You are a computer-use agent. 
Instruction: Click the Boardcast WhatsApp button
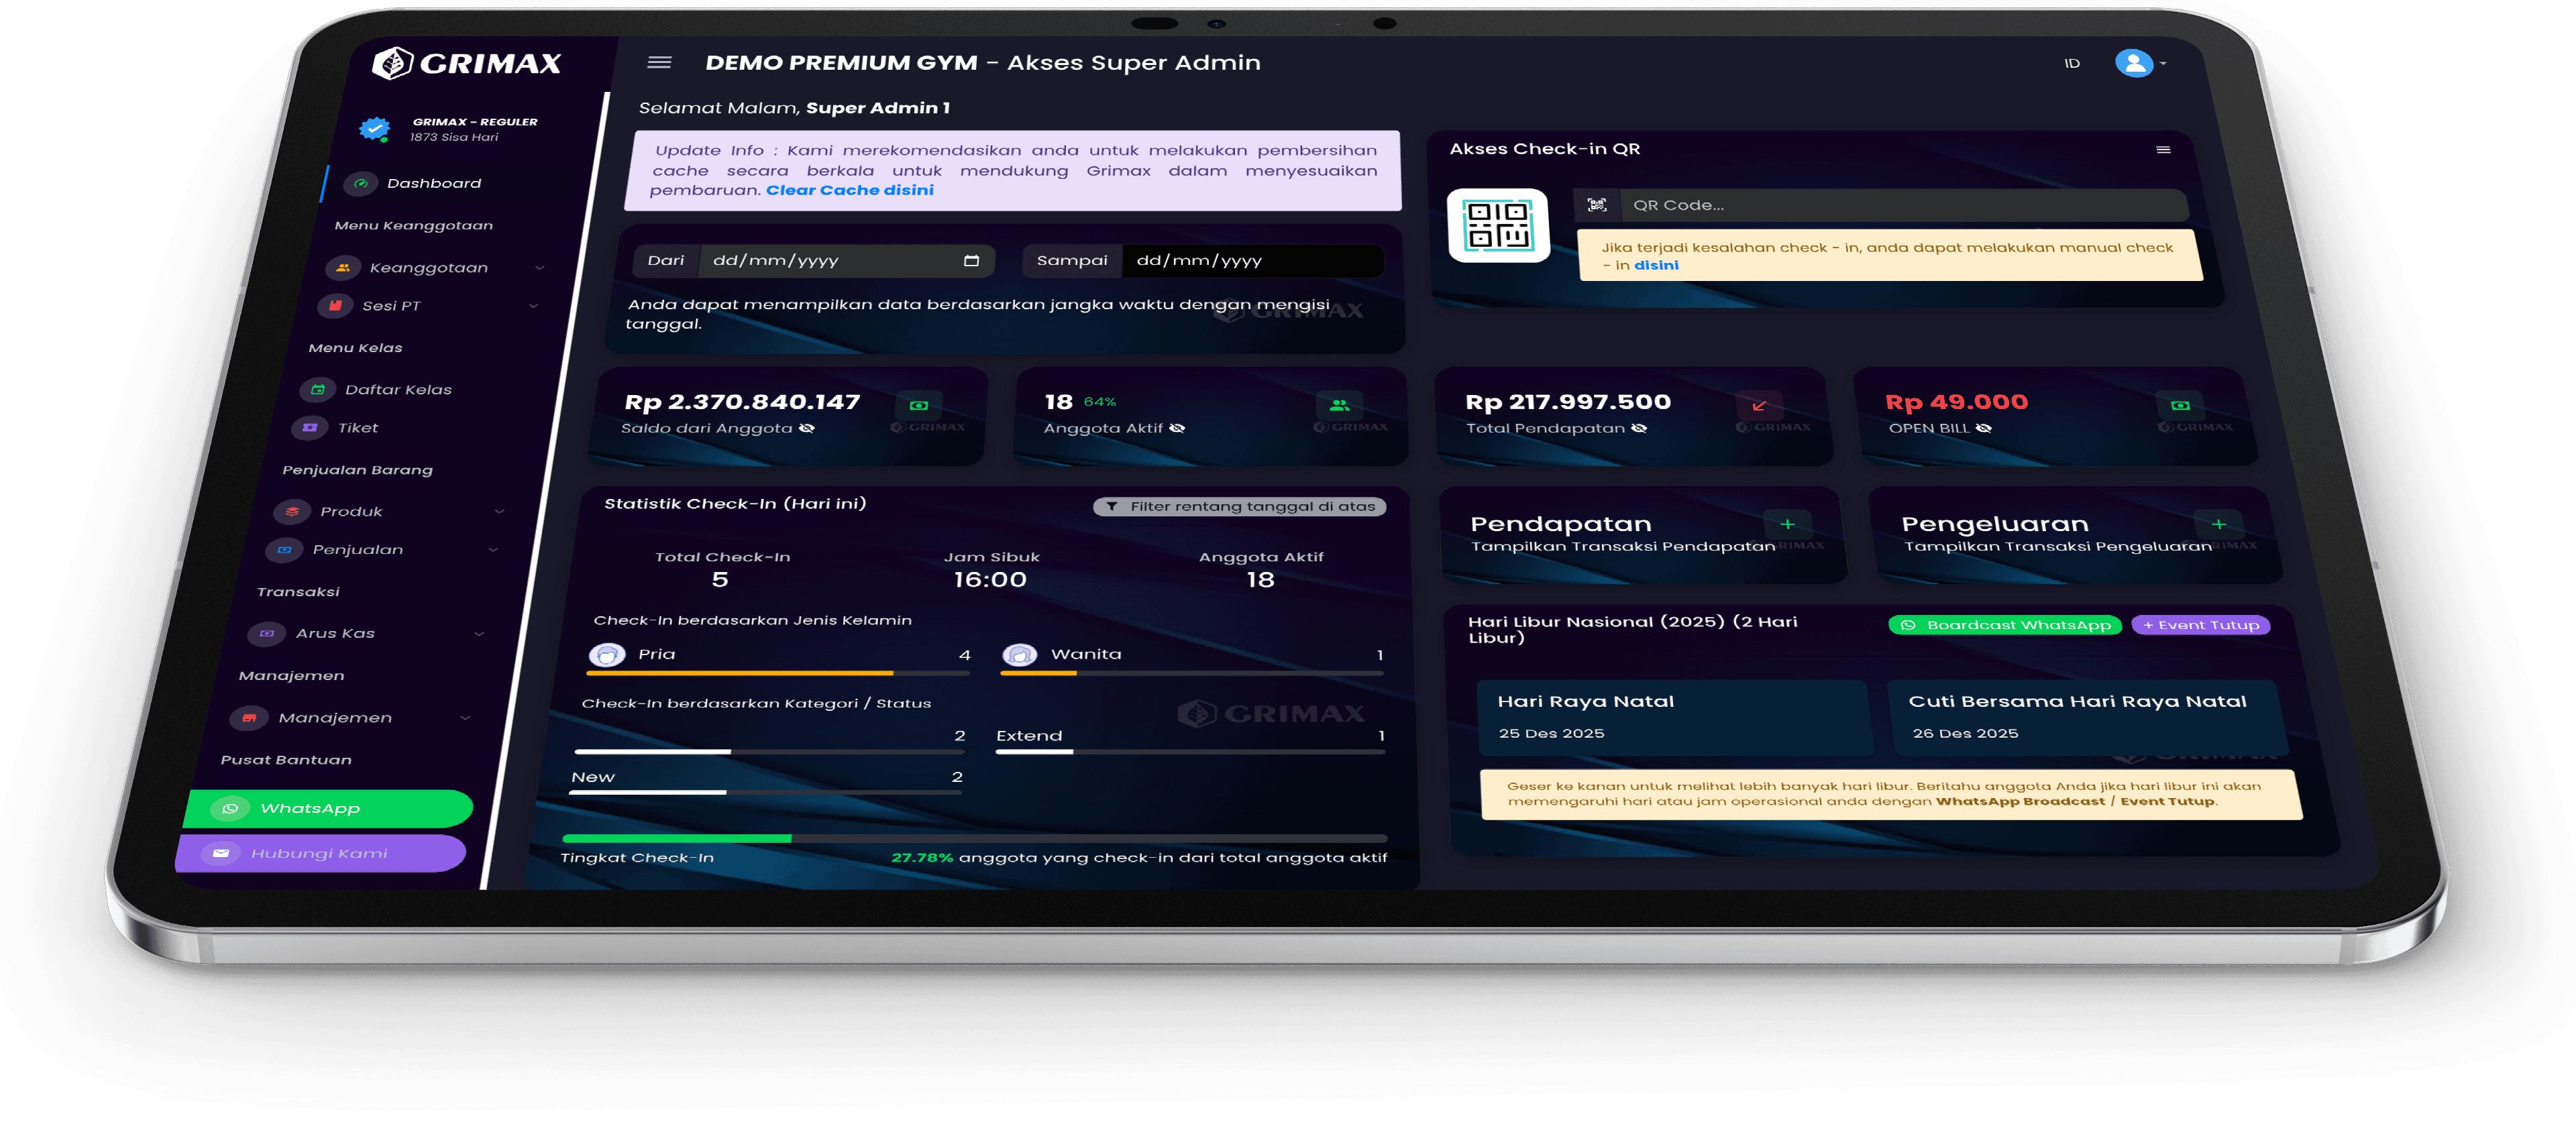2004,625
